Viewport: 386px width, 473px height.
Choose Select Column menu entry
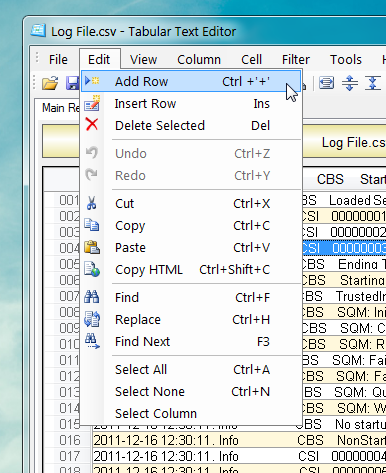click(191, 414)
